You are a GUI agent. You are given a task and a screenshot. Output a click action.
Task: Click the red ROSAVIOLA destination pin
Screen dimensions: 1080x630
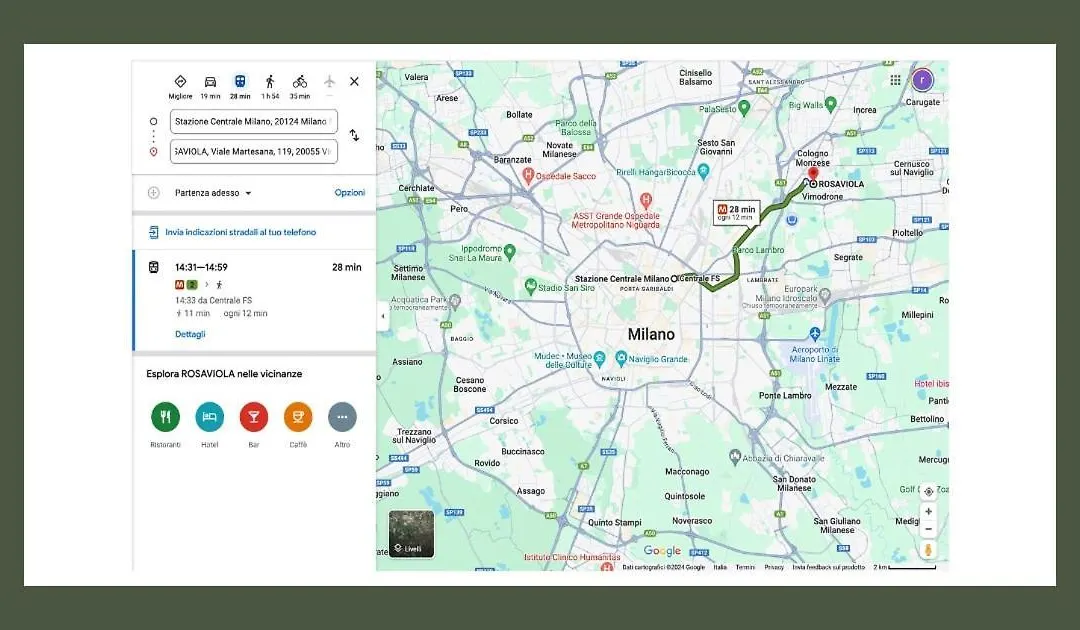point(813,174)
